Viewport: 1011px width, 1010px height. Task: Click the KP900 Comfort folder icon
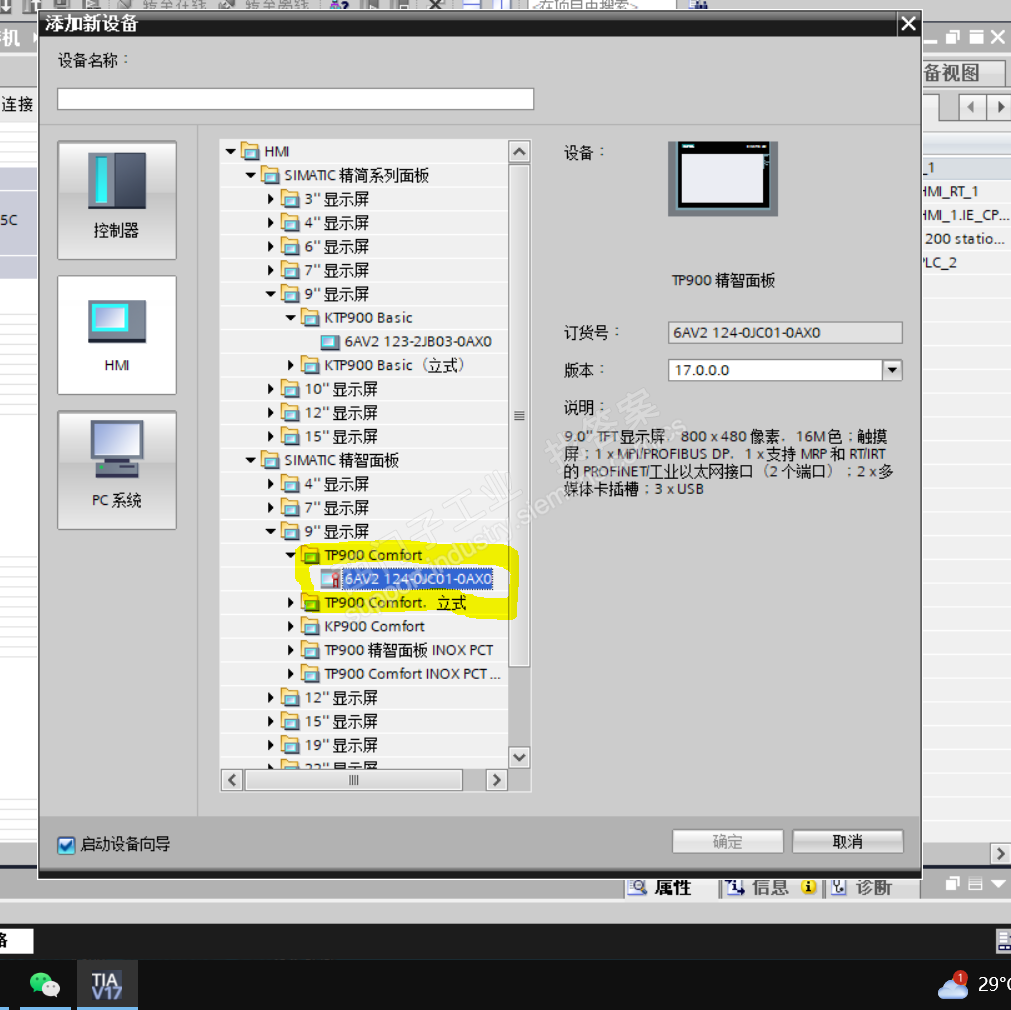[311, 626]
